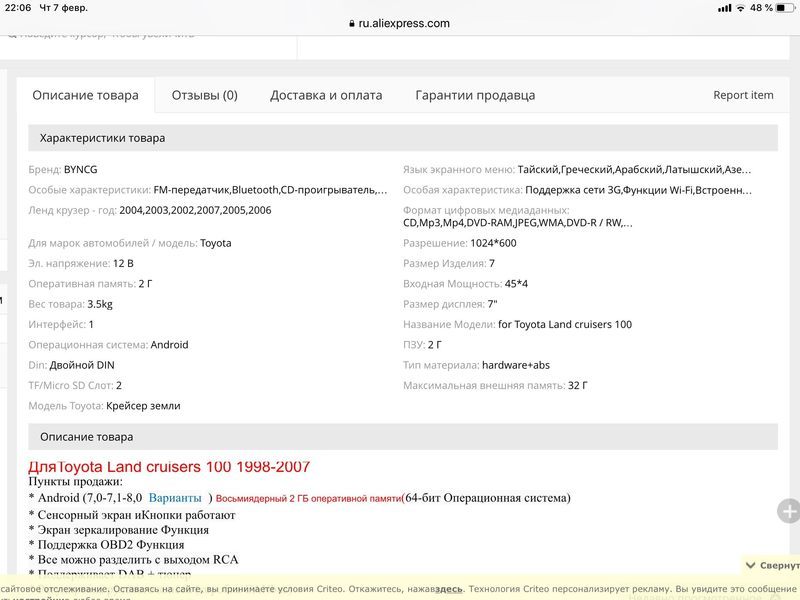Click the red Восьмиядерный 2 ГБ оперативной памяти text
800x600 pixels.
click(309, 498)
